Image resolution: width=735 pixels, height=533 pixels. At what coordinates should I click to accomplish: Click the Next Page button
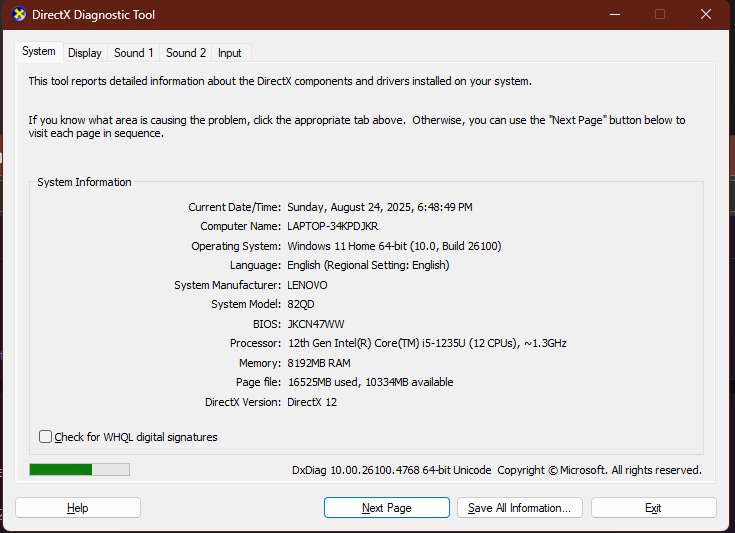click(387, 508)
